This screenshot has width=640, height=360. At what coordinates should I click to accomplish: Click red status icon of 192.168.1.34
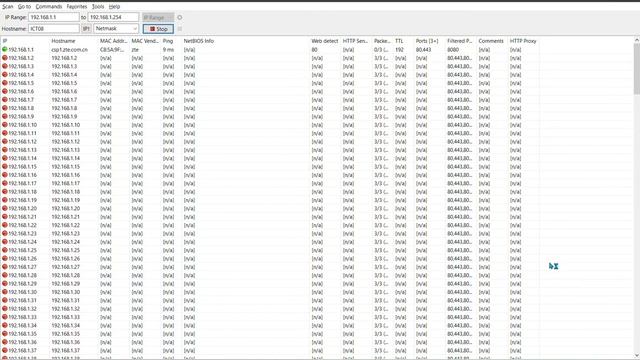coord(4,326)
